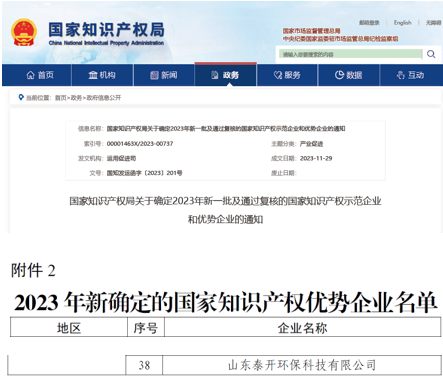Click 政务 in the breadcrumb
This screenshot has width=443, height=379.
[76, 98]
